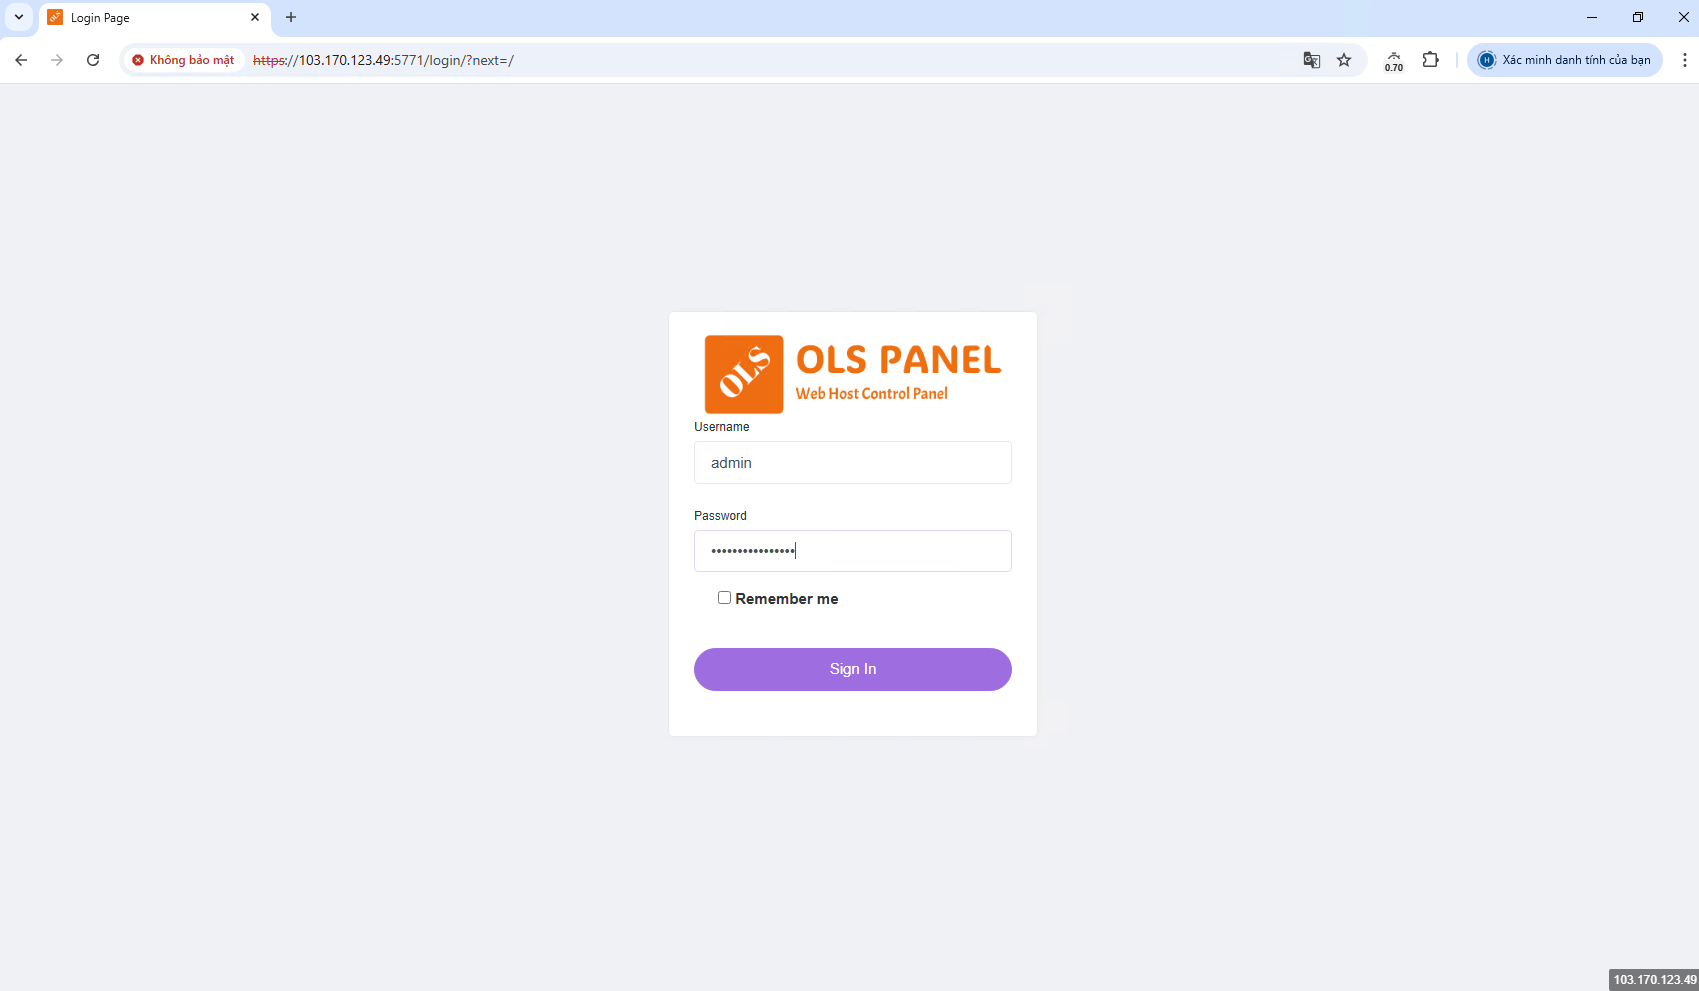Focus the Password input field
The height and width of the screenshot is (991, 1699).
point(853,551)
